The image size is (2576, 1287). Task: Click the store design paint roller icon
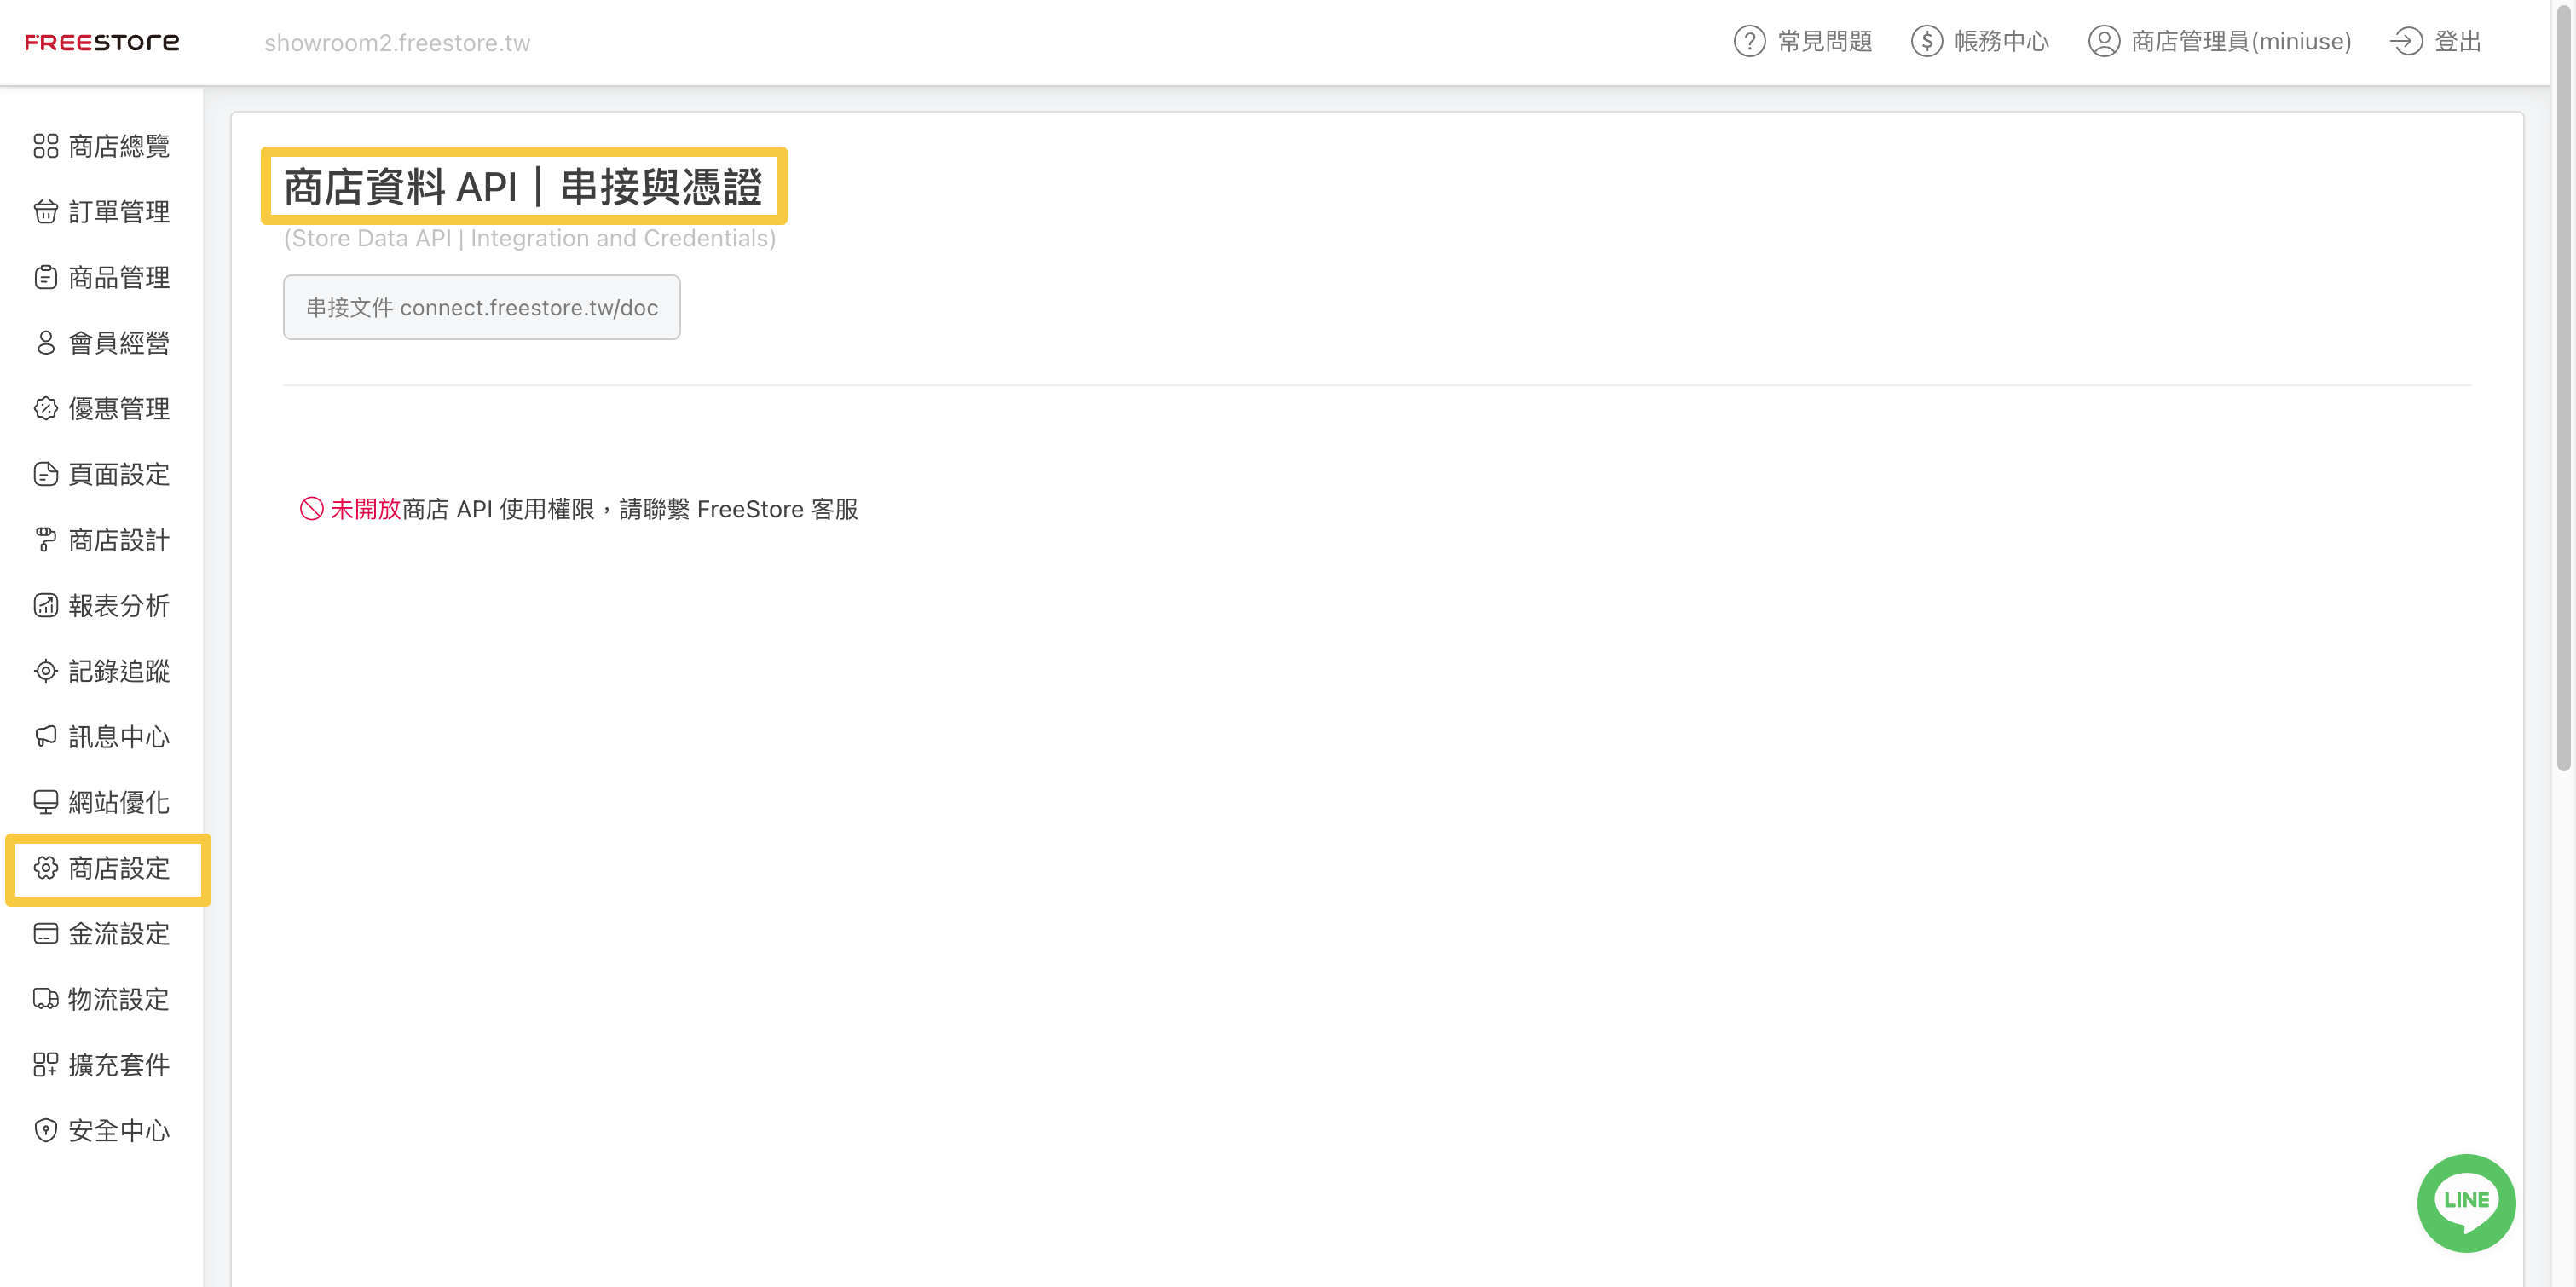[46, 540]
